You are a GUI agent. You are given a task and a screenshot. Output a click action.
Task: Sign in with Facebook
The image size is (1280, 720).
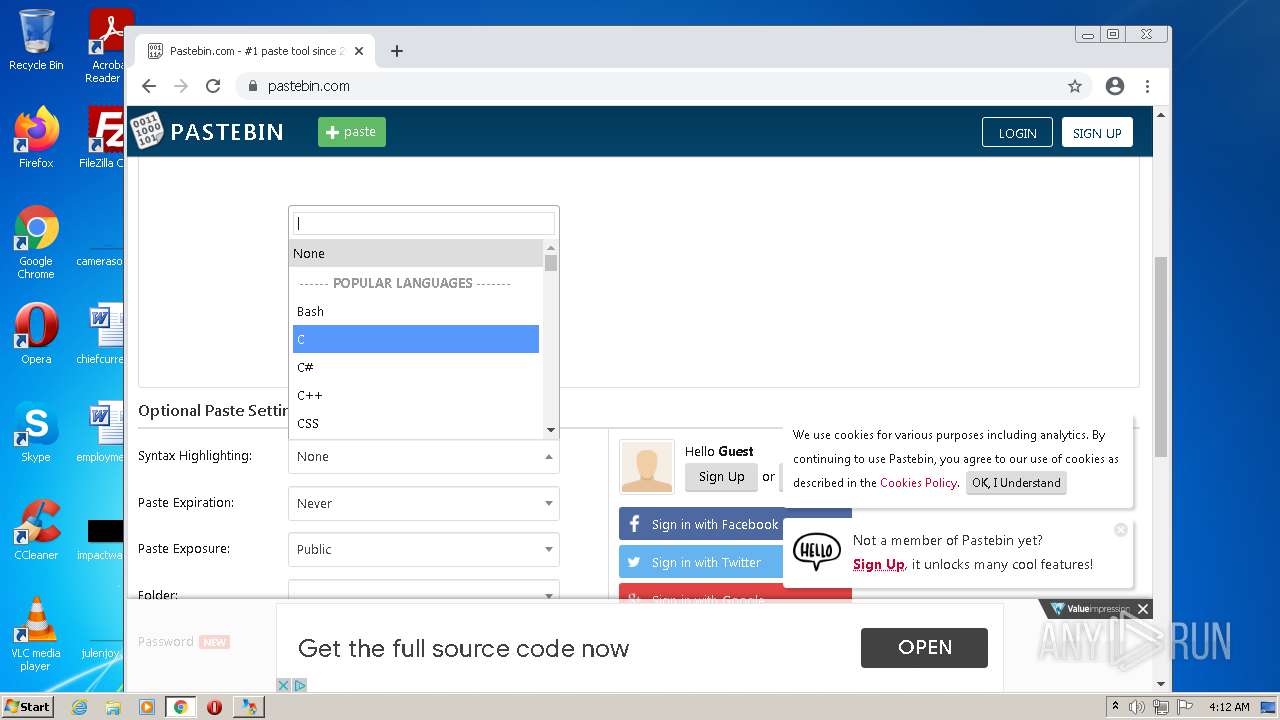tap(701, 524)
